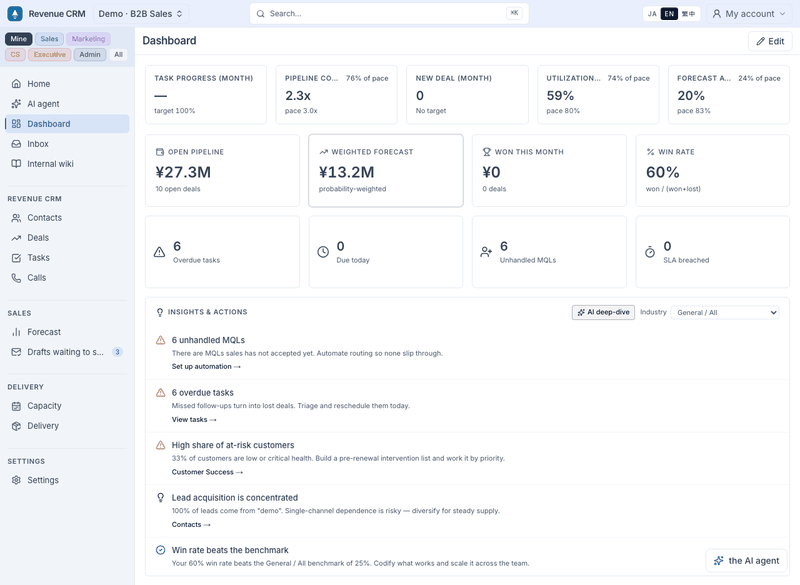
Task: Click the Dashboard grid icon in sidebar
Action: (x=16, y=123)
